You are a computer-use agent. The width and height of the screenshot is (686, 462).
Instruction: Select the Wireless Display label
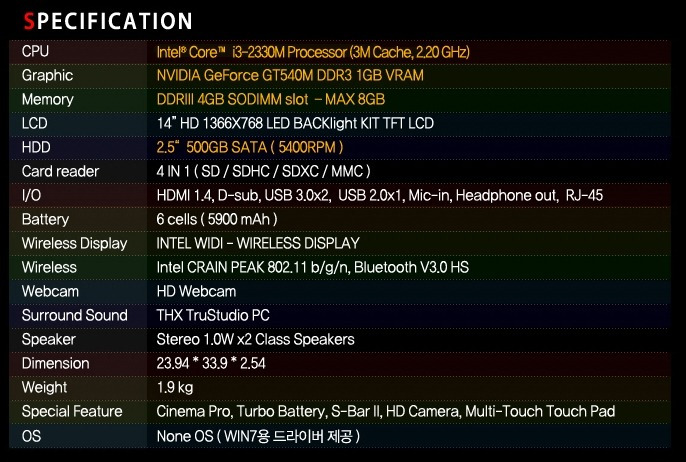pos(74,243)
